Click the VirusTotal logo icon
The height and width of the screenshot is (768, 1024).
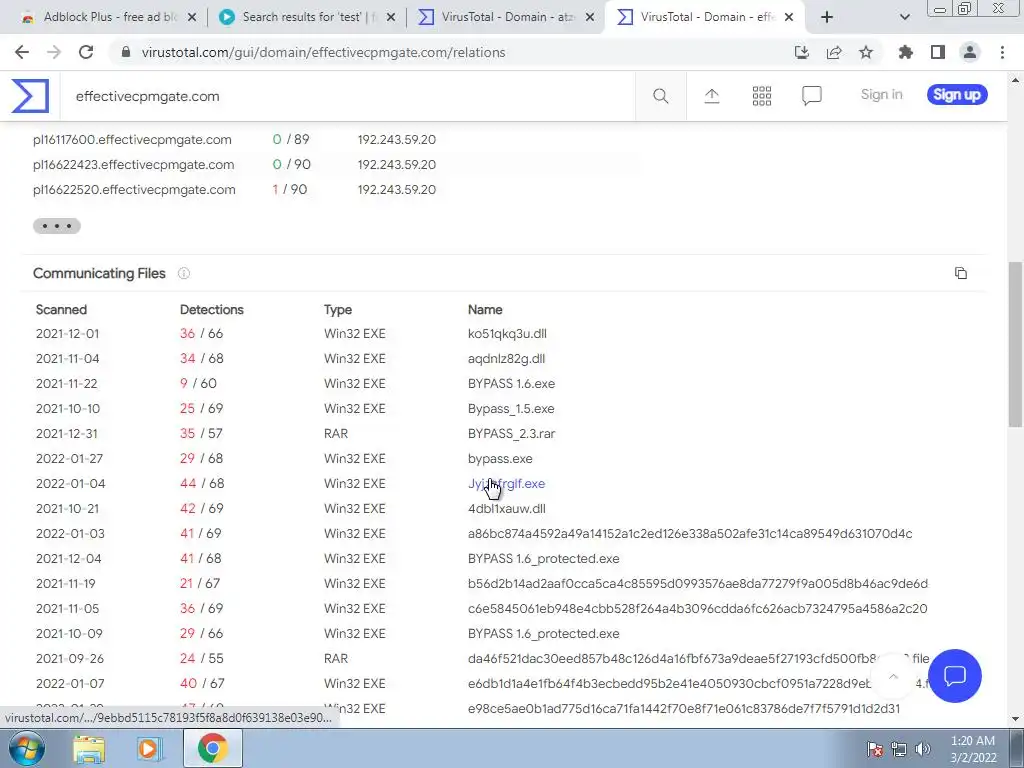click(x=30, y=96)
